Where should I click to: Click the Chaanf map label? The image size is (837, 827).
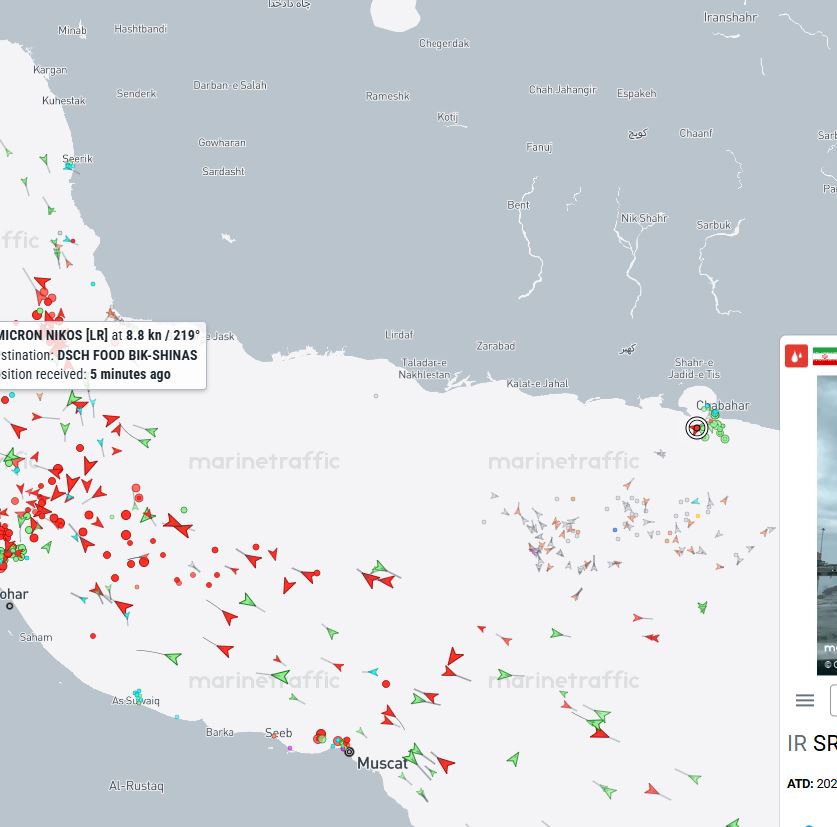[696, 133]
